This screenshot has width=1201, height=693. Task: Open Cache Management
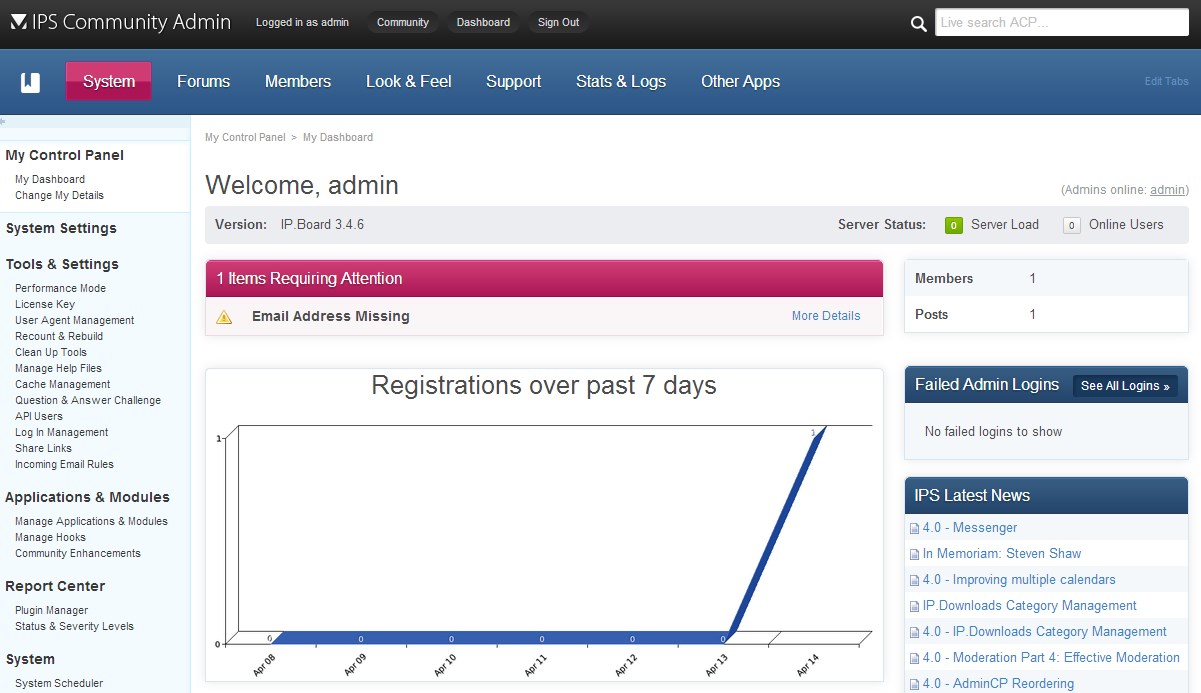coord(63,385)
